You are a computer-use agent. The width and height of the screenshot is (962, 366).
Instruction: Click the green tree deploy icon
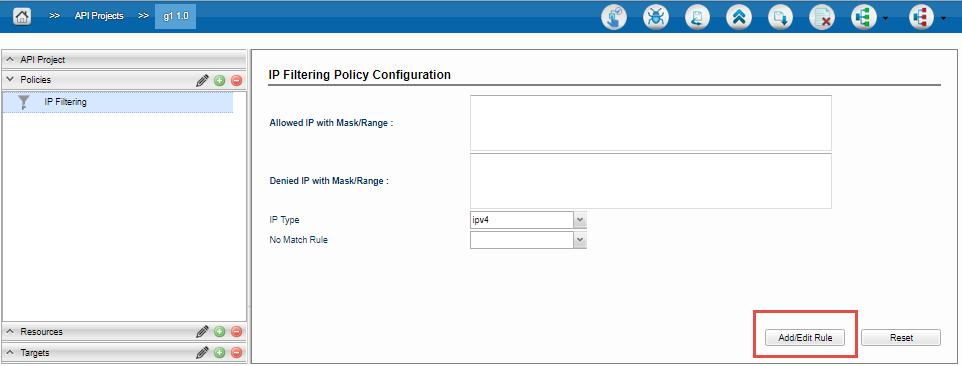(863, 17)
